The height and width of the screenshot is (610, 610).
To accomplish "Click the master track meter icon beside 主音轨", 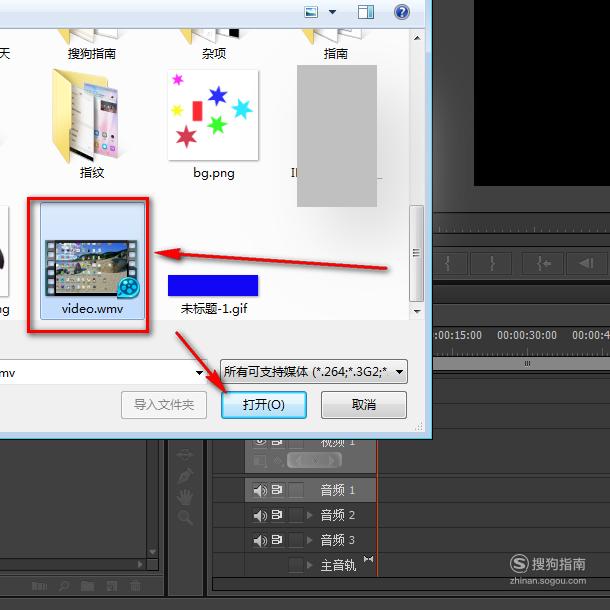I will [368, 559].
